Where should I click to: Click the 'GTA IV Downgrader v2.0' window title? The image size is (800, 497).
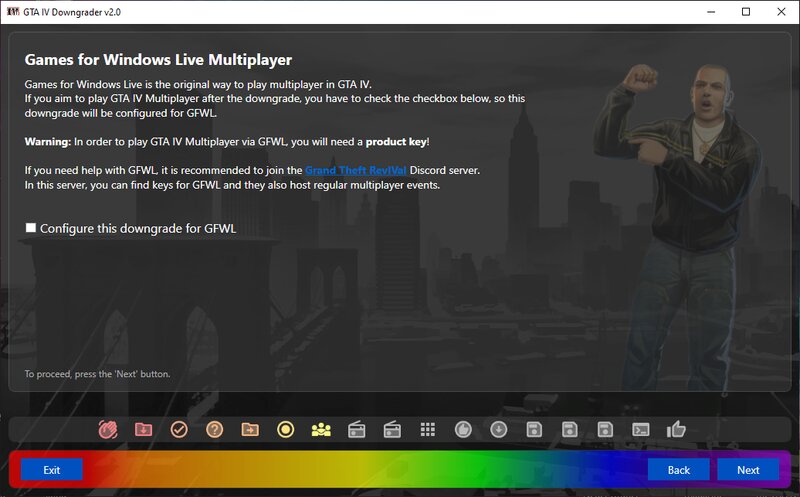click(x=72, y=12)
